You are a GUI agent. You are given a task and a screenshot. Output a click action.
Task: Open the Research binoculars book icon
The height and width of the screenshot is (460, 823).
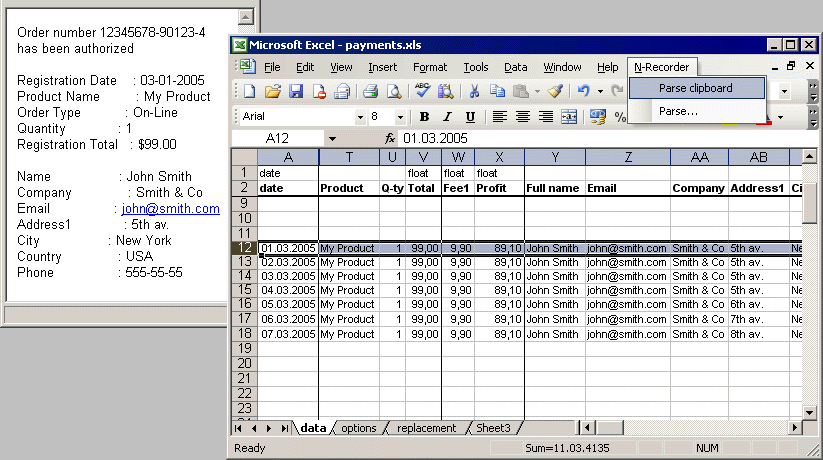point(446,91)
